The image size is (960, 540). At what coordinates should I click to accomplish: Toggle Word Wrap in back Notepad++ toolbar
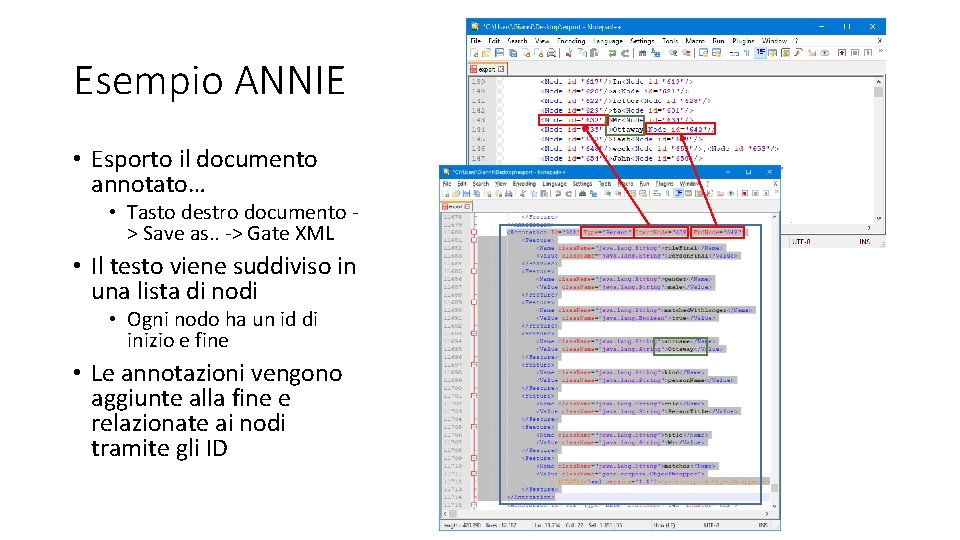[733, 53]
